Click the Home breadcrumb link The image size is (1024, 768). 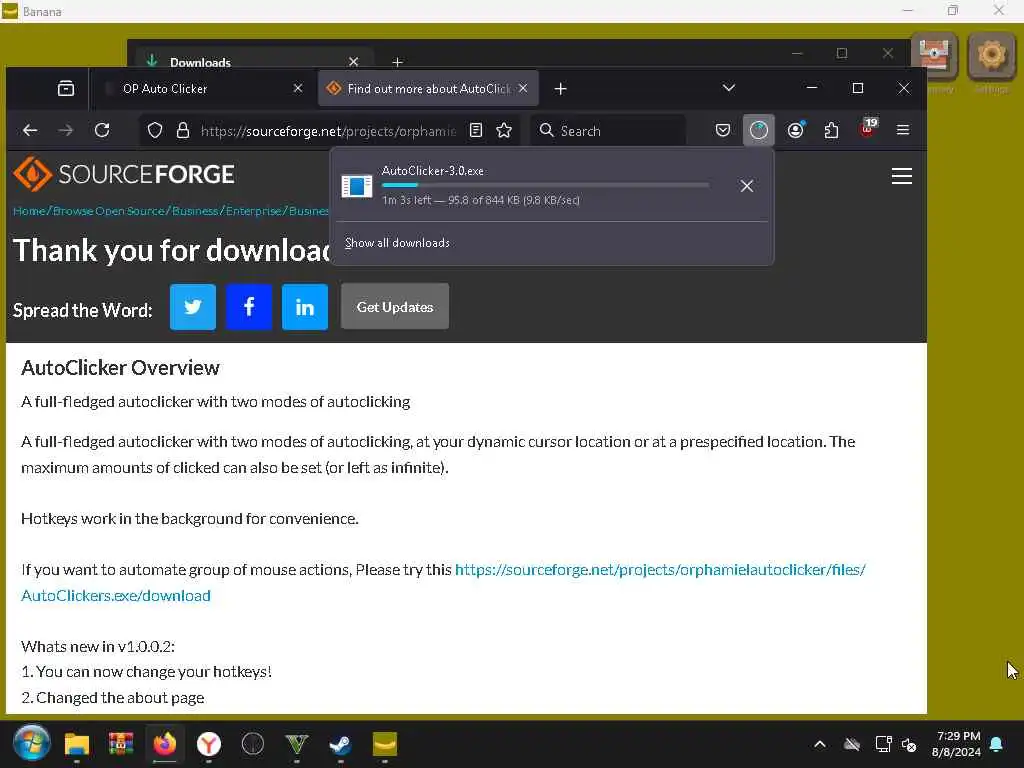29,211
